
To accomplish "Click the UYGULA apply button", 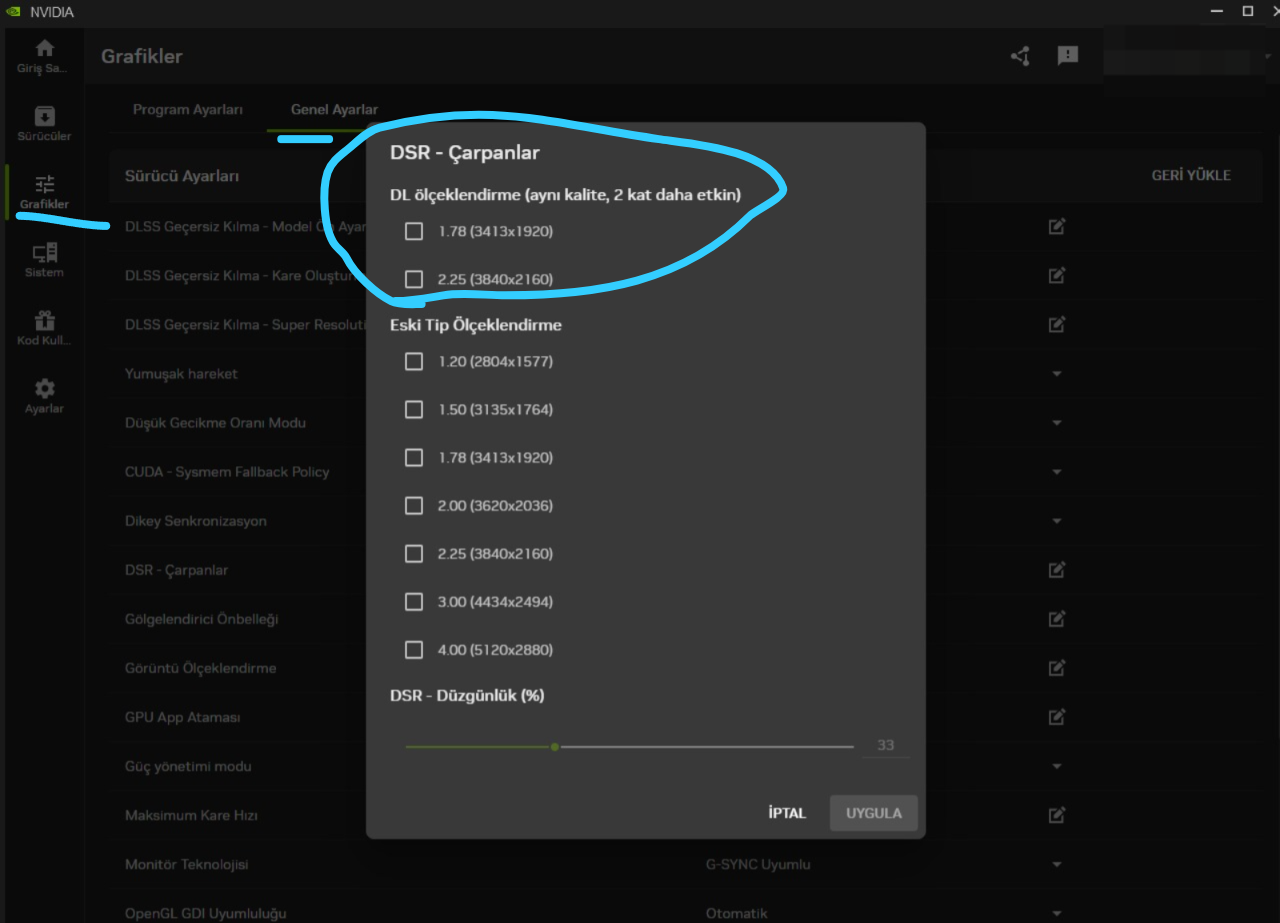I will [x=874, y=813].
